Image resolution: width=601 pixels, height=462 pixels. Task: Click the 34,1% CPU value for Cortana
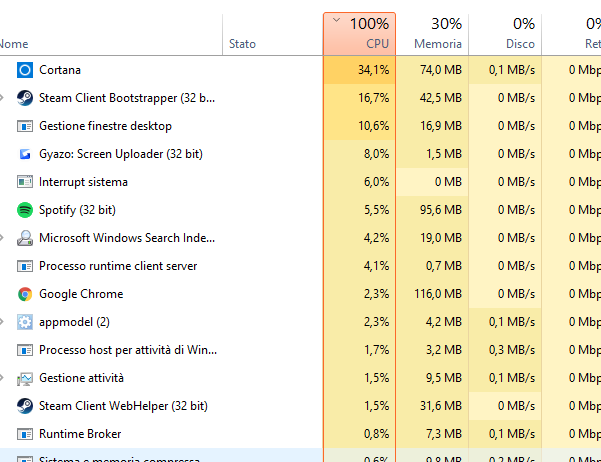[x=373, y=70]
